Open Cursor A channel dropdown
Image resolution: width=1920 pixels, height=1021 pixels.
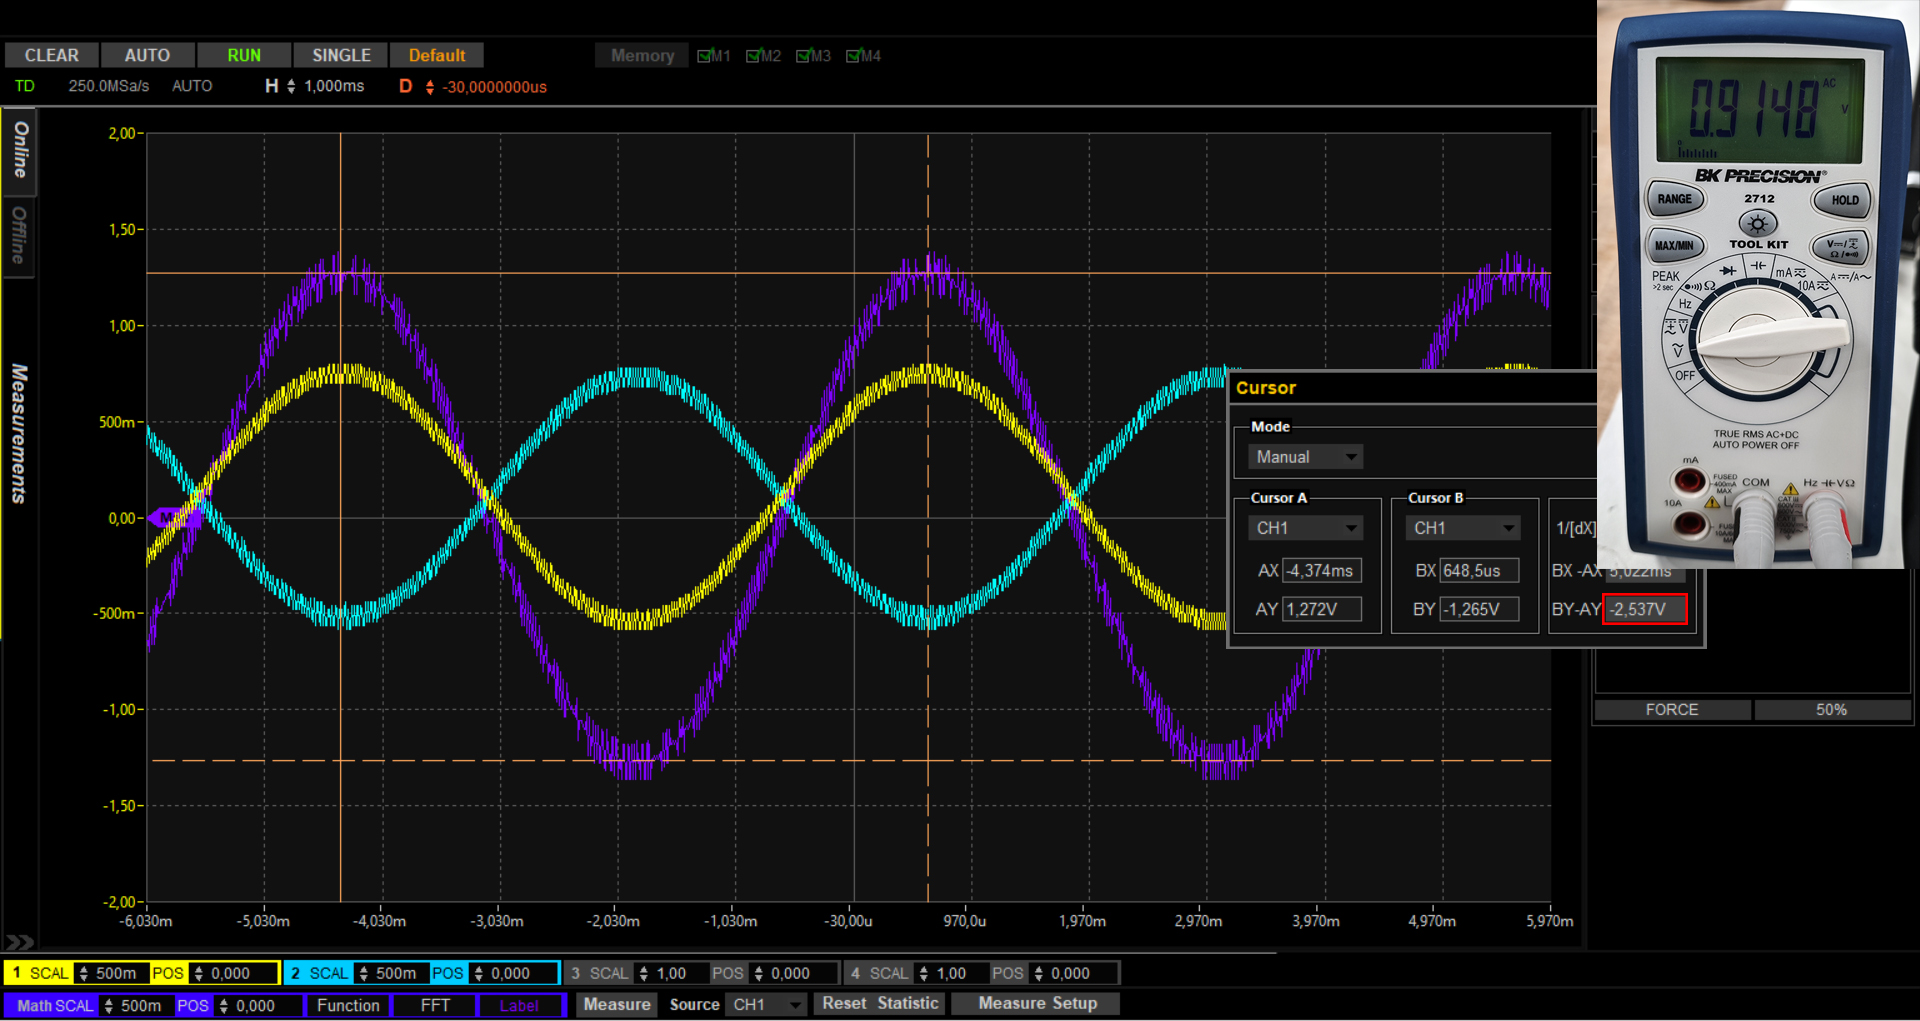coord(1305,528)
